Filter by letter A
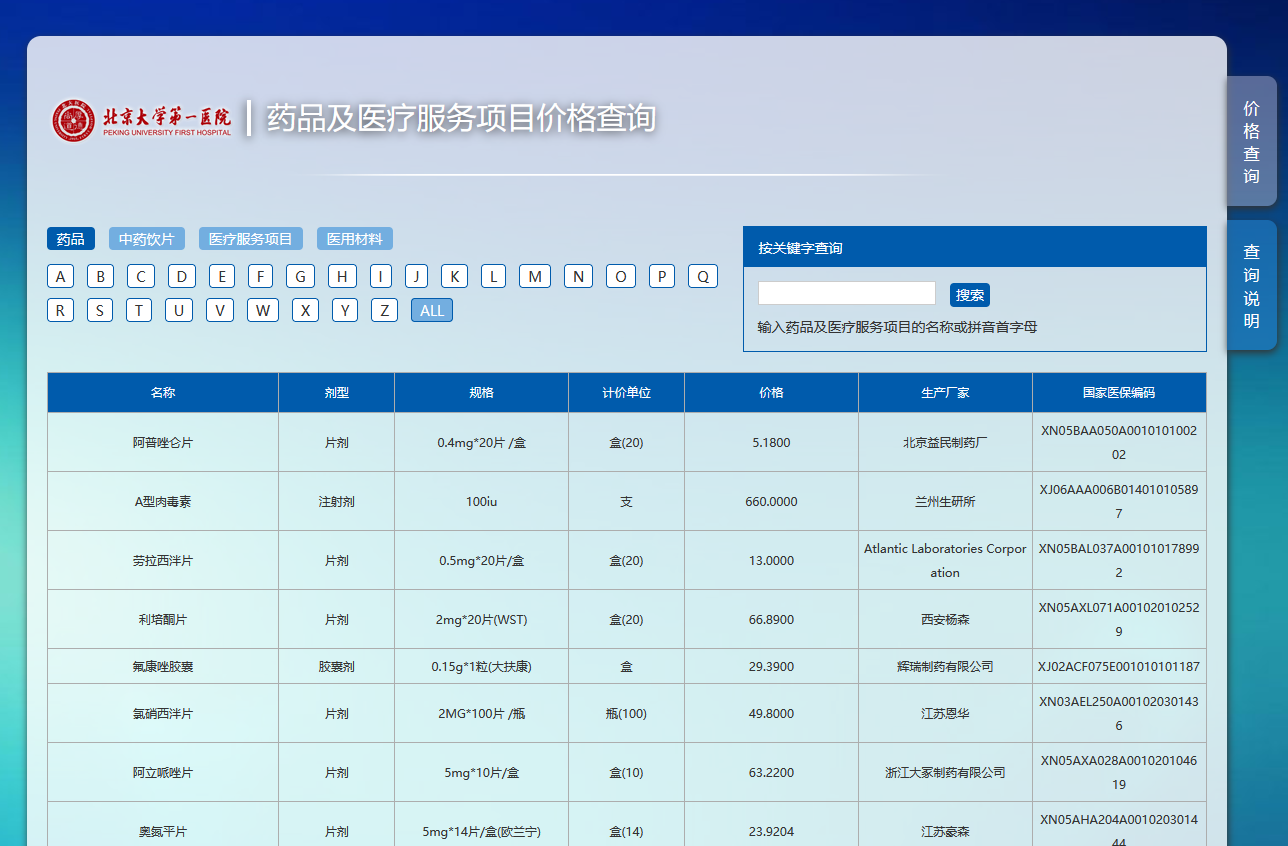 click(x=61, y=277)
